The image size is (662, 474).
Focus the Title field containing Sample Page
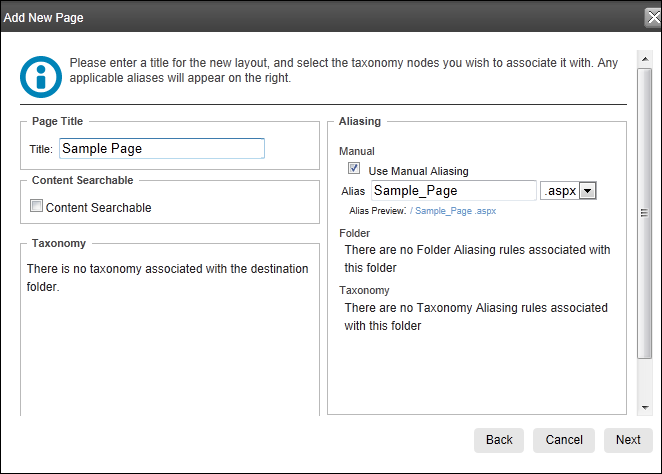click(162, 149)
